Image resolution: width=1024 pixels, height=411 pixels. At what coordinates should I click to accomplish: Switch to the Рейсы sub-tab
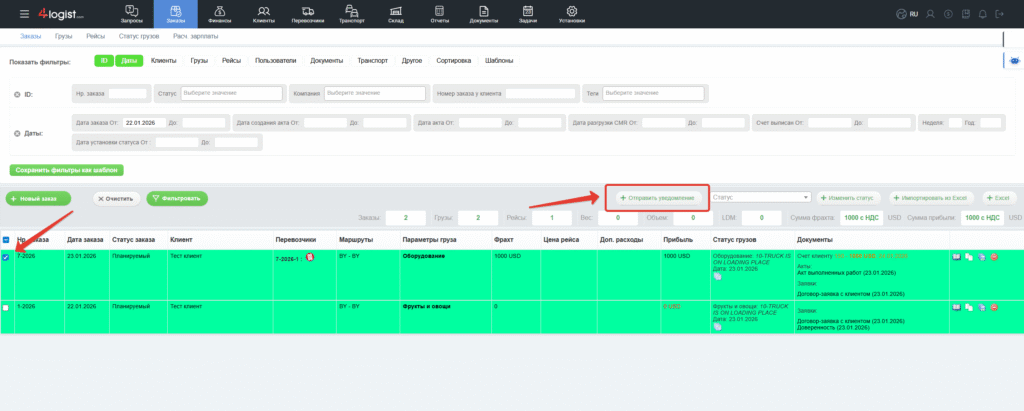[x=96, y=36]
